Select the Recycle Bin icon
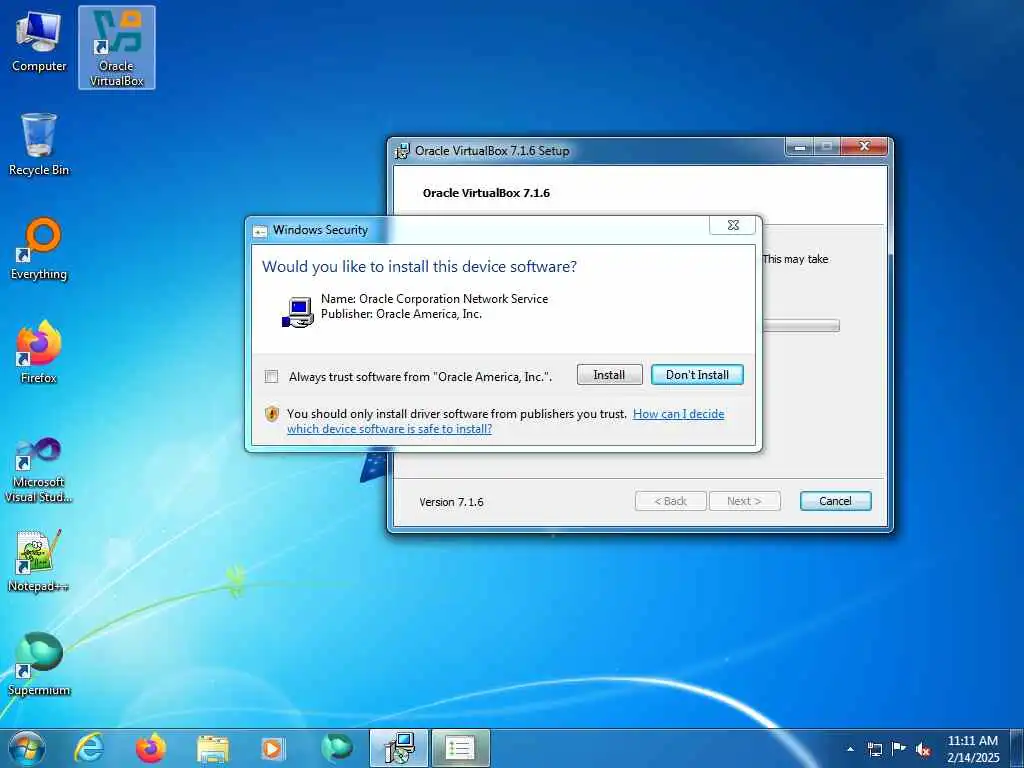 coord(39,145)
